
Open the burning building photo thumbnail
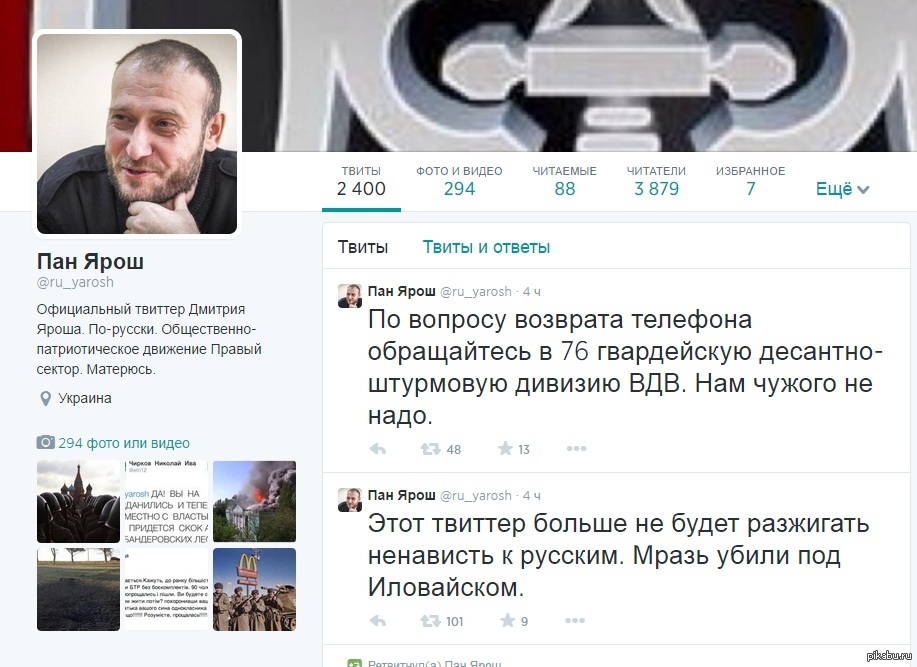click(254, 501)
